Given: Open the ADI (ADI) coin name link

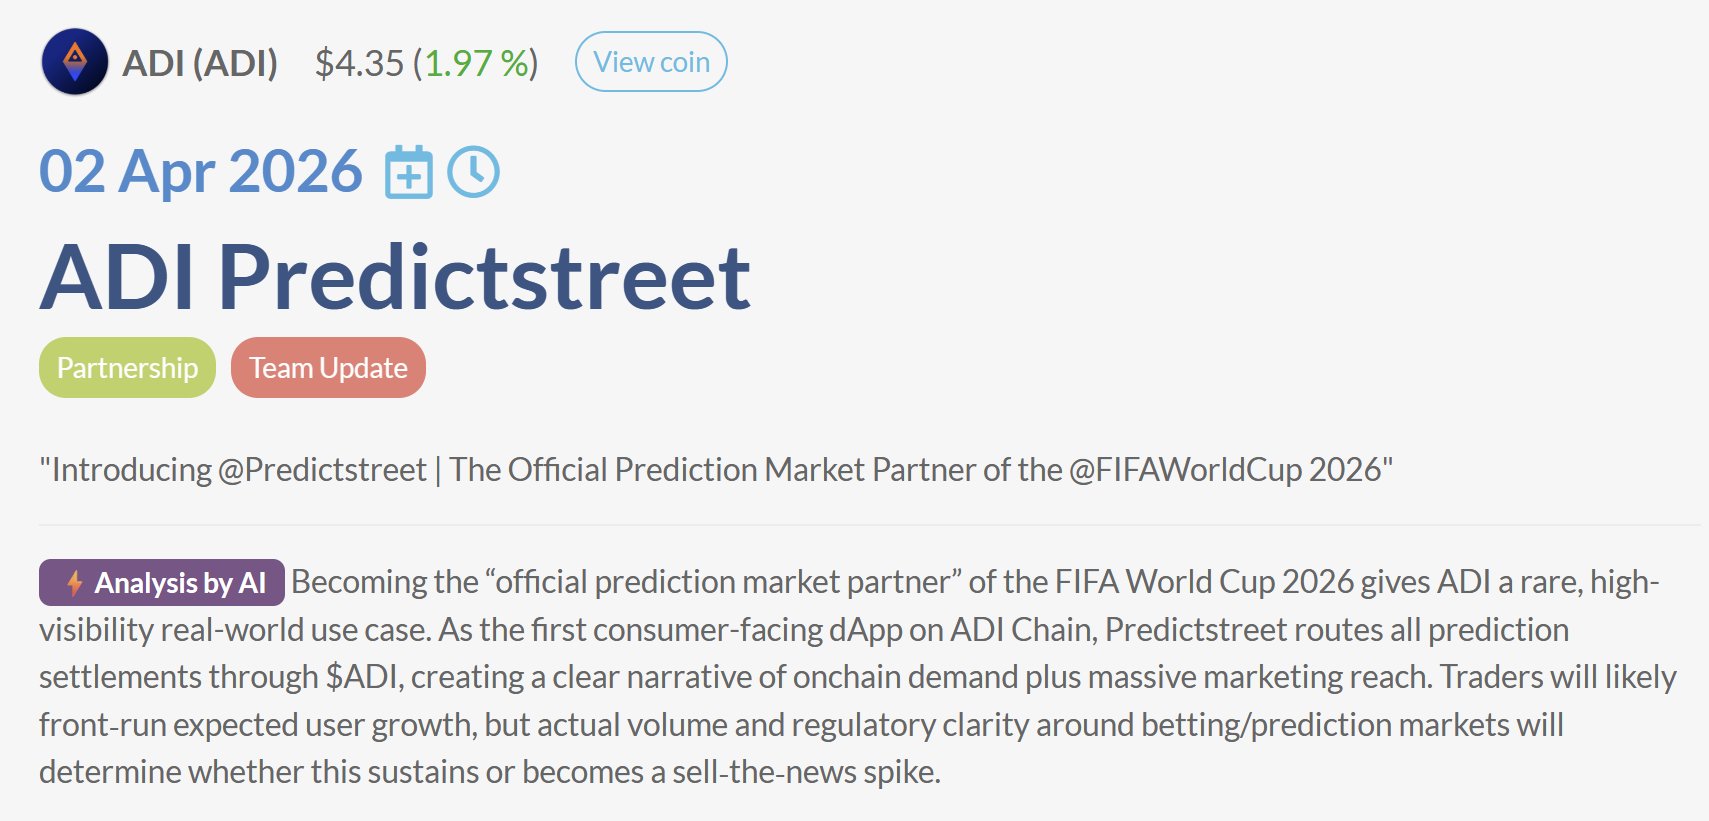Looking at the screenshot, I should 200,63.
